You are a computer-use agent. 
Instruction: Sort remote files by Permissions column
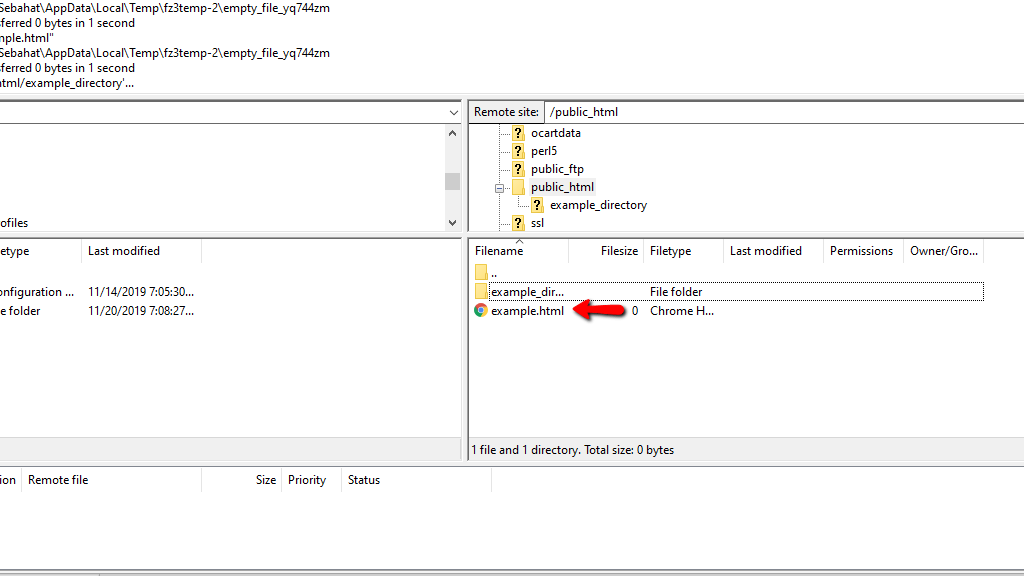[x=863, y=251]
